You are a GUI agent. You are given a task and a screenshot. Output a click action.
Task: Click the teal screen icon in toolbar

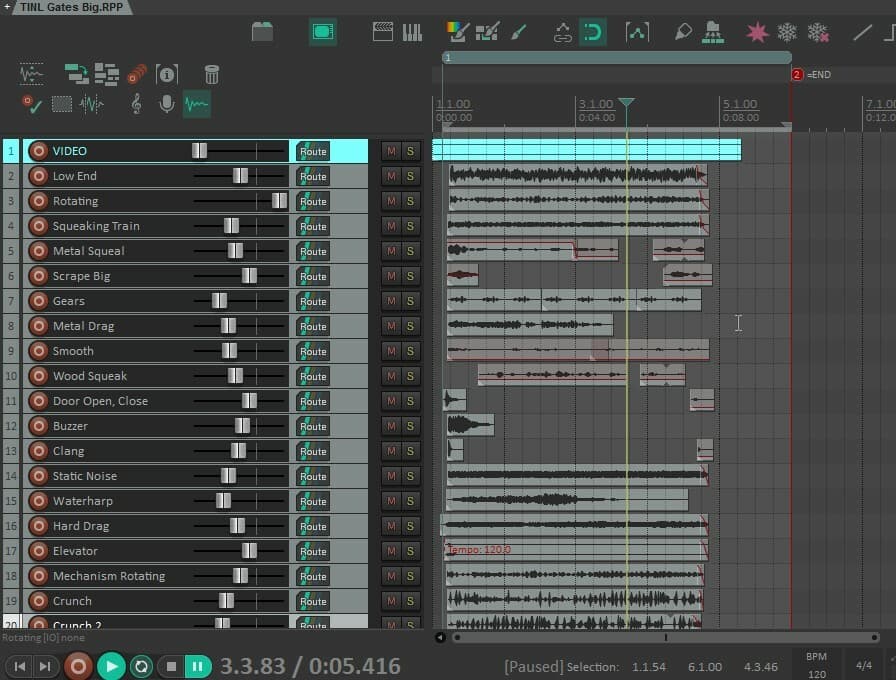pos(322,31)
